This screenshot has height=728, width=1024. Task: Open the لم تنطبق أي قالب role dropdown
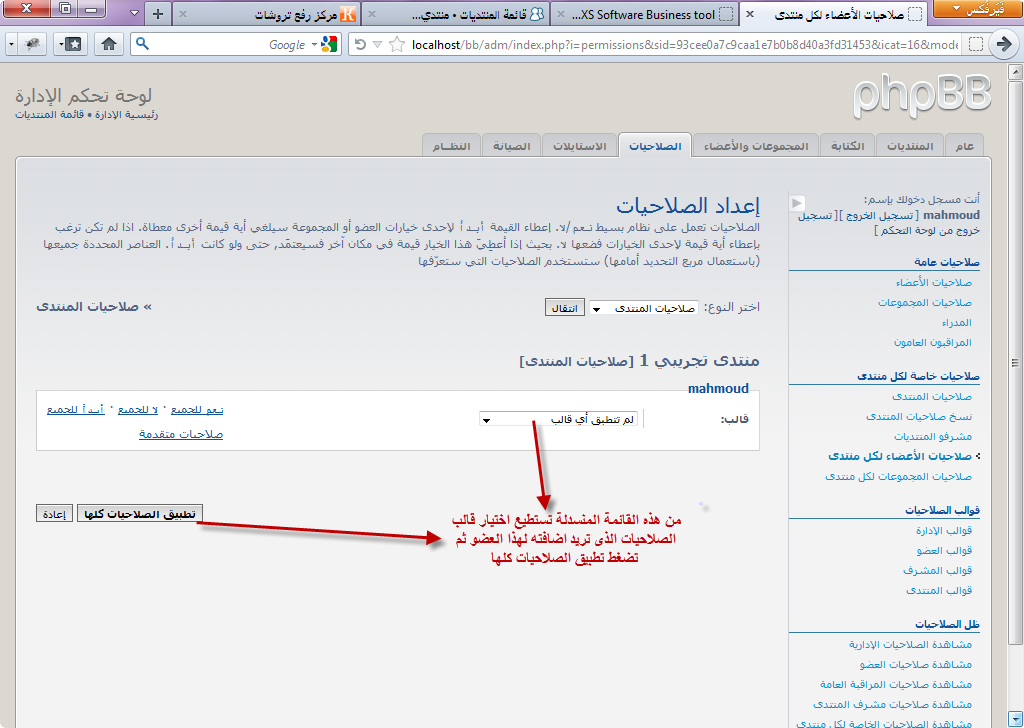[559, 419]
